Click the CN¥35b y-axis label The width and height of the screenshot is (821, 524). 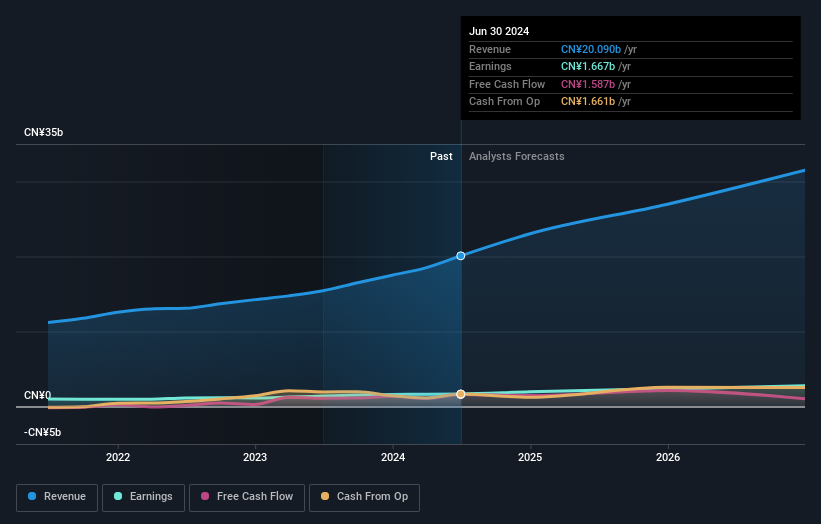[x=43, y=132]
